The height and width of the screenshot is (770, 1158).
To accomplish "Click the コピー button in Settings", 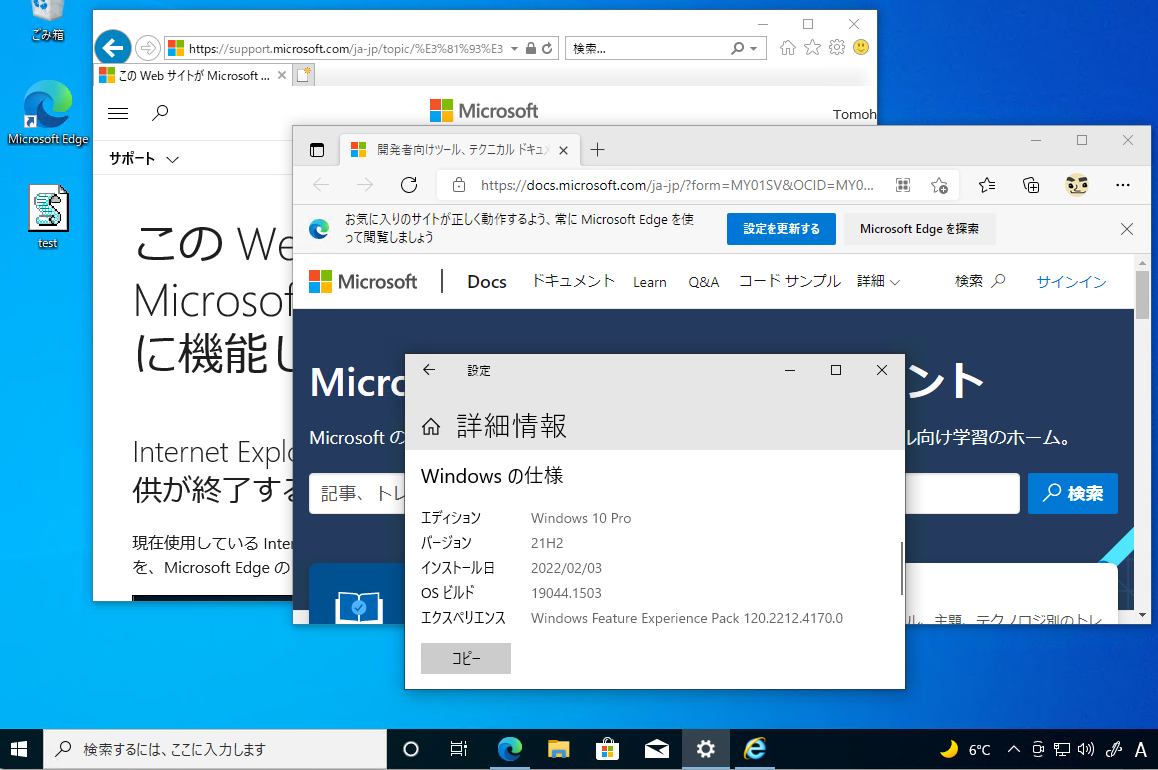I will pos(466,659).
